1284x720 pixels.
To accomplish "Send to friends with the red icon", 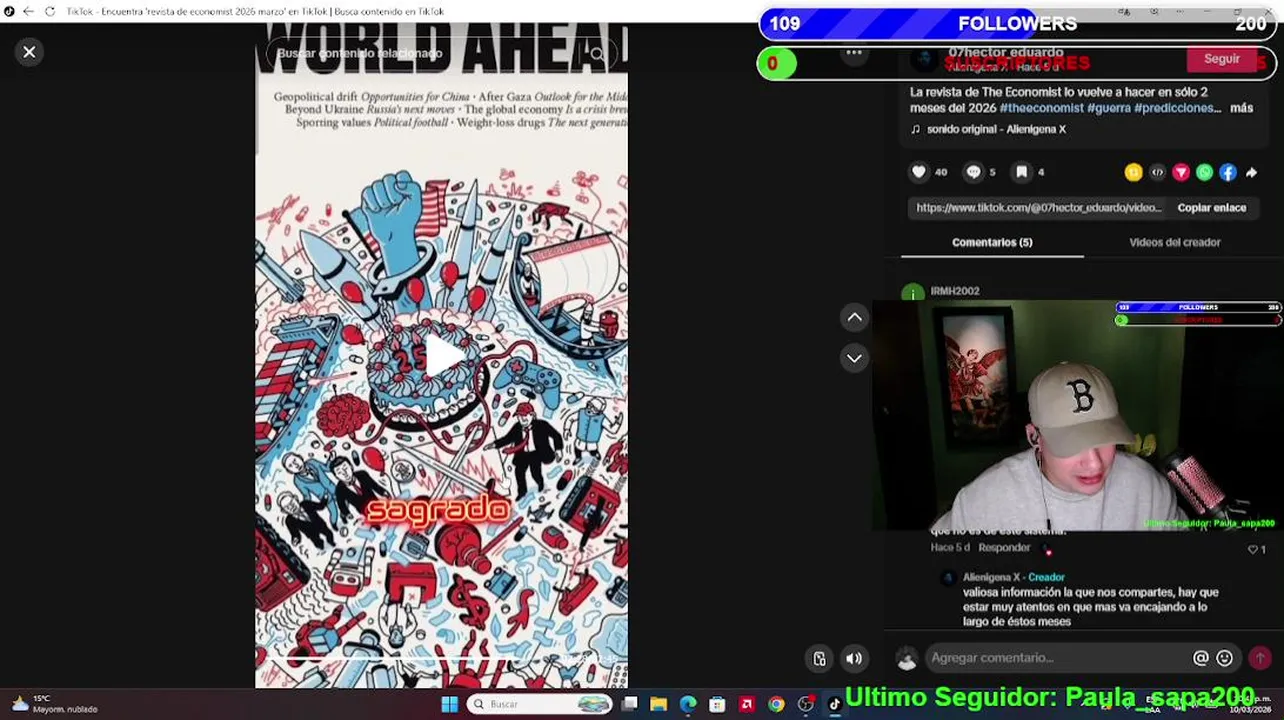I will 1181,172.
